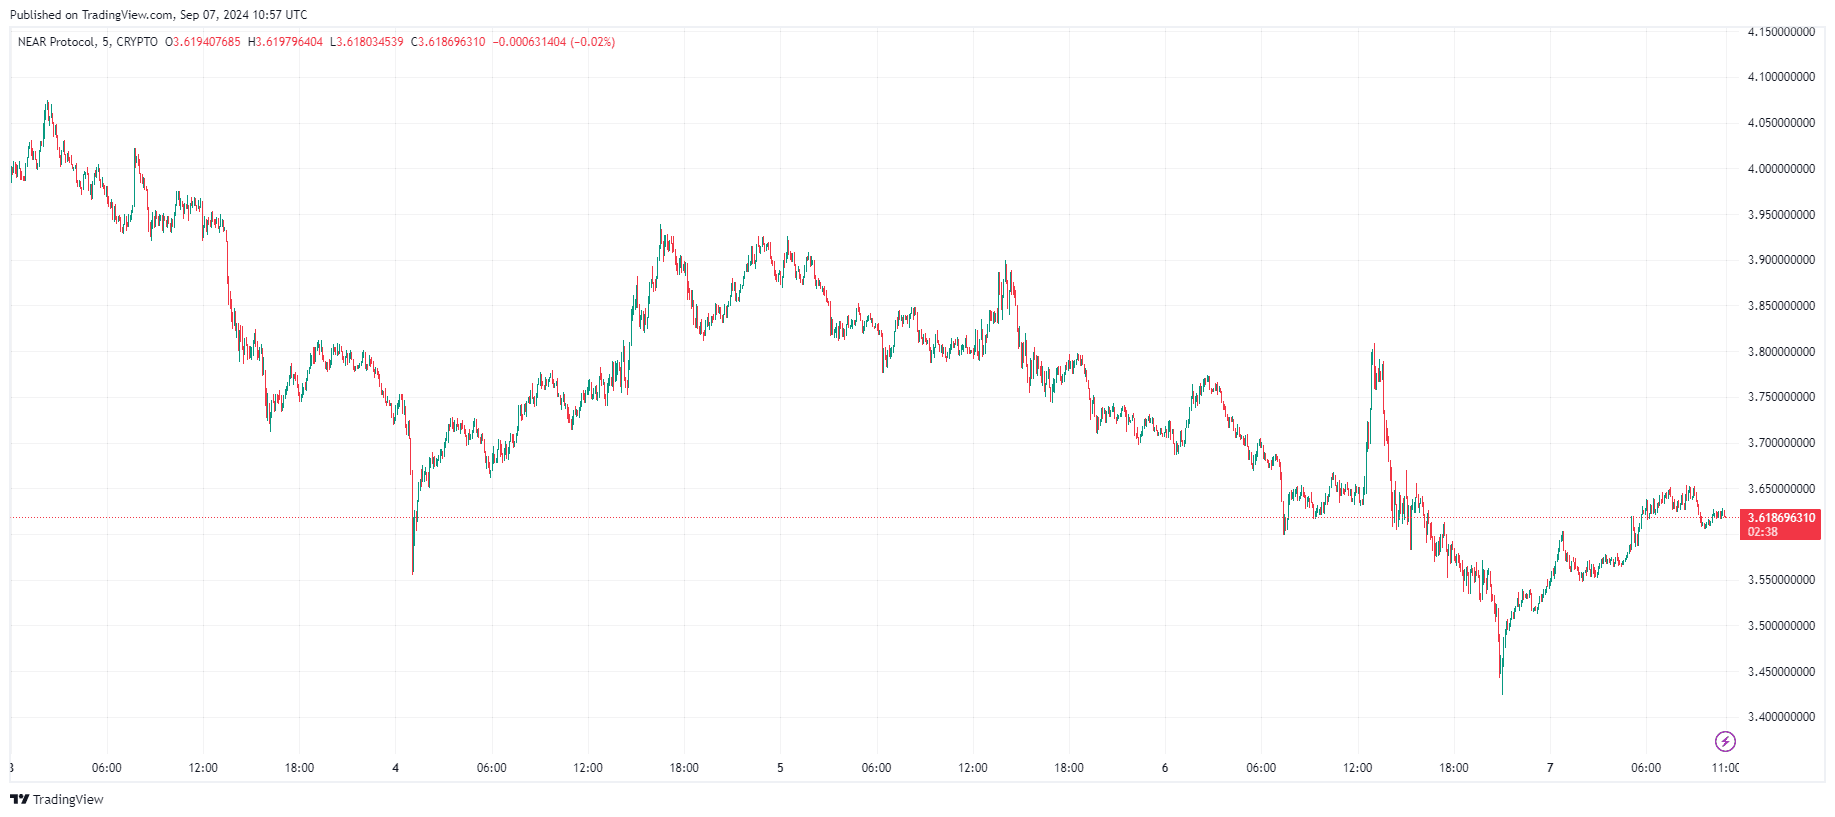Image resolution: width=1835 pixels, height=817 pixels.
Task: Click the 3.450000000 price axis label
Action: click(x=1781, y=672)
